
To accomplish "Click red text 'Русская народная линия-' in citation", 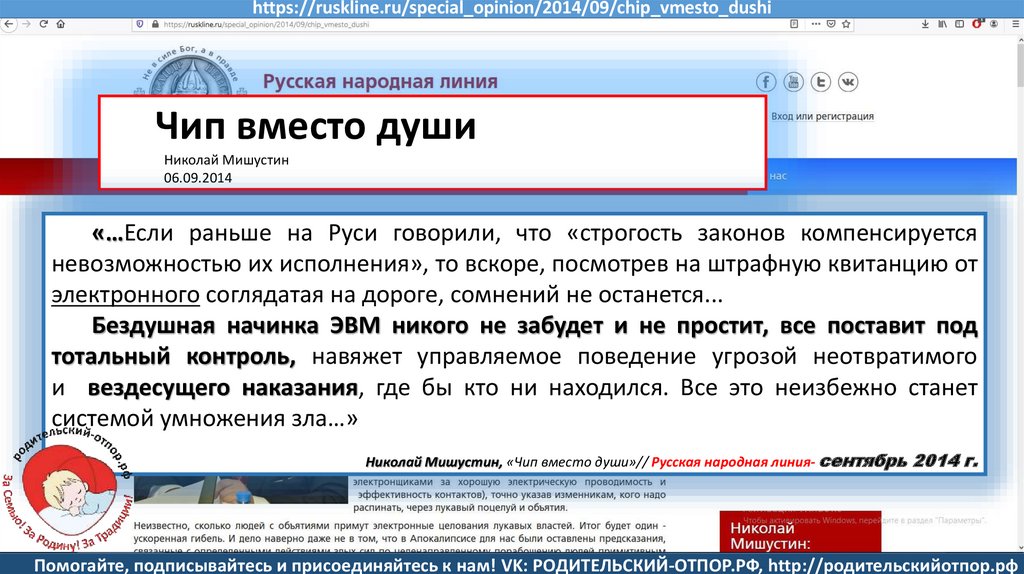I will pos(733,462).
